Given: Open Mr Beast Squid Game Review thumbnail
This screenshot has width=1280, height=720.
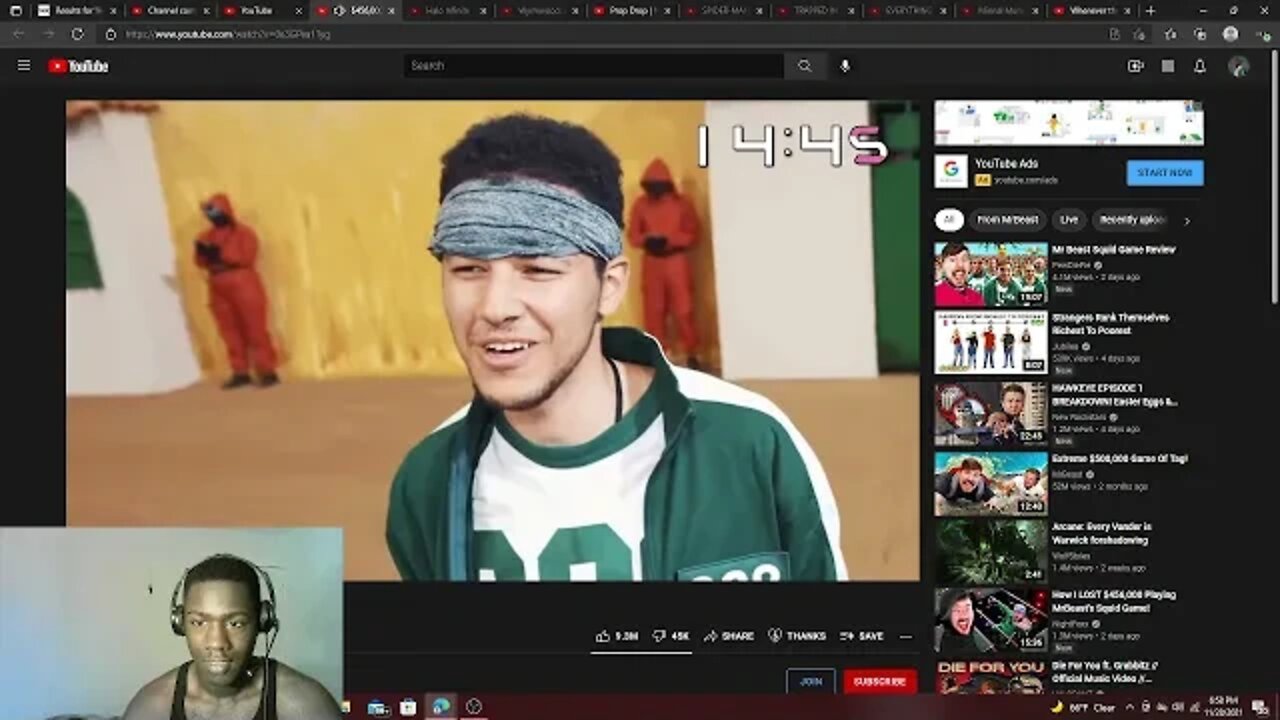Looking at the screenshot, I should [x=991, y=274].
